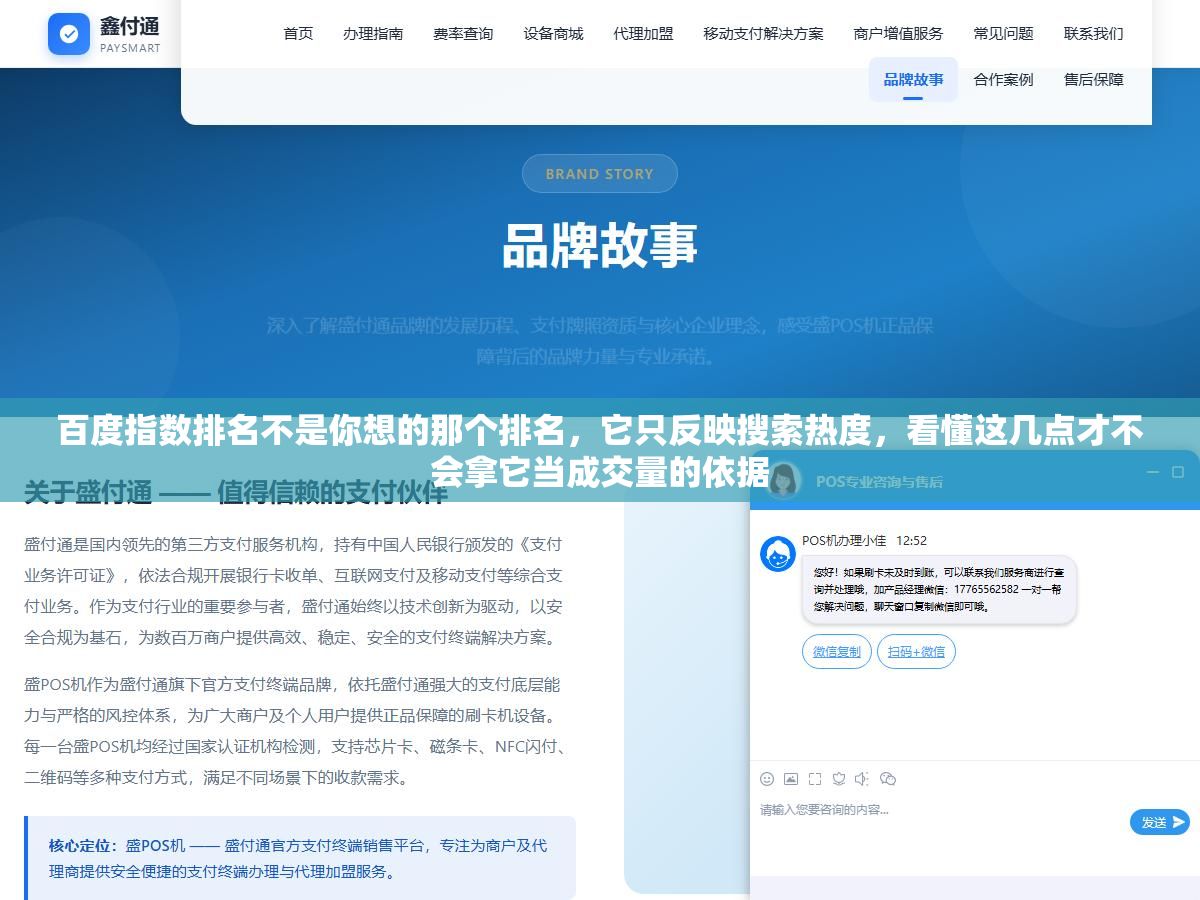Click the chat header avatar picture
This screenshot has height=900, width=1200.
point(784,480)
